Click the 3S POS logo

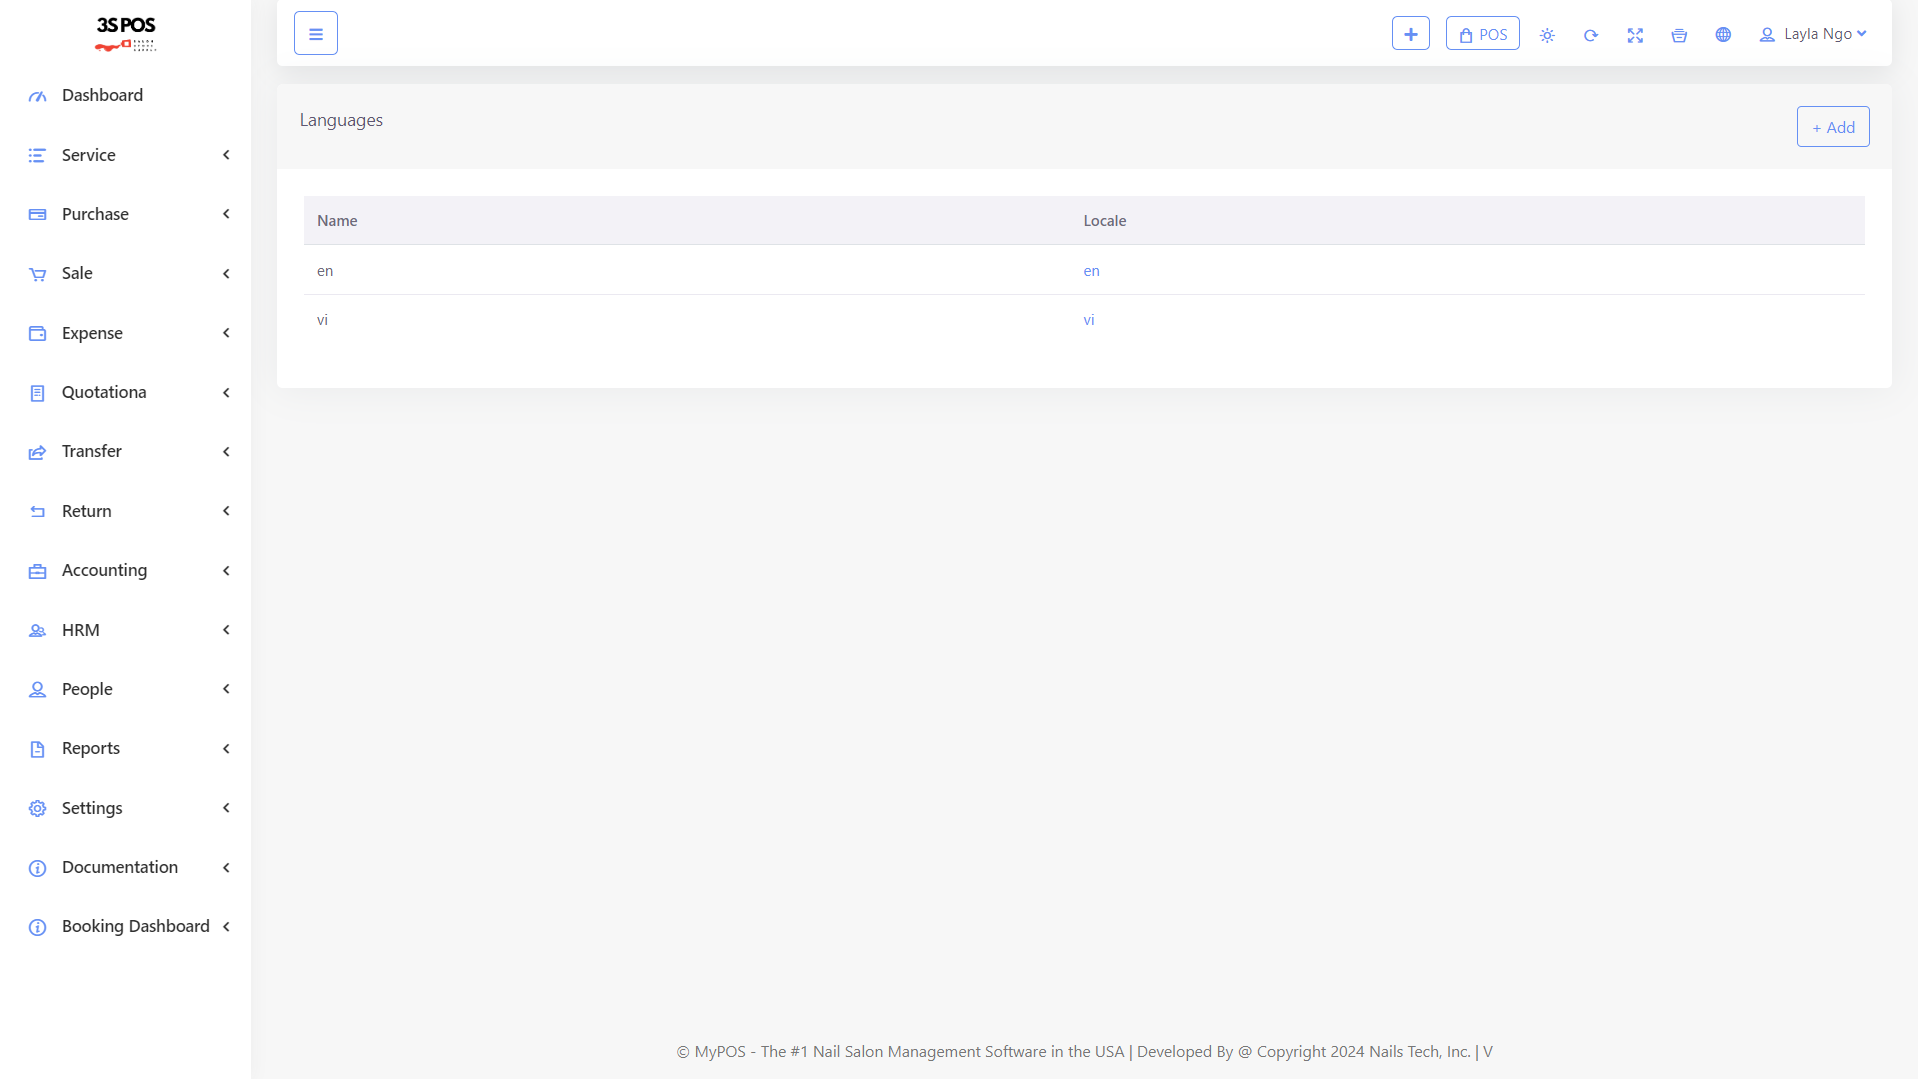[x=126, y=33]
